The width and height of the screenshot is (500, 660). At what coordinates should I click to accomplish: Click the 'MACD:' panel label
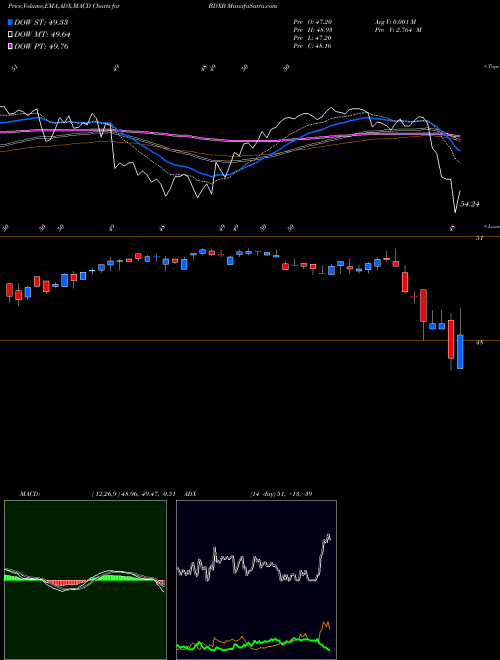pyautogui.click(x=29, y=494)
